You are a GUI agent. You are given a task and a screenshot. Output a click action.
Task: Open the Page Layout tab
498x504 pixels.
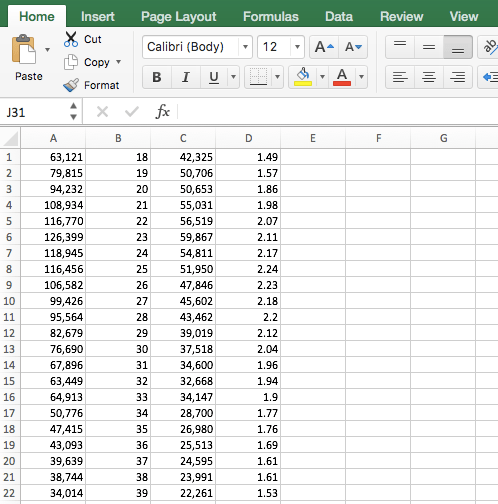pyautogui.click(x=179, y=16)
